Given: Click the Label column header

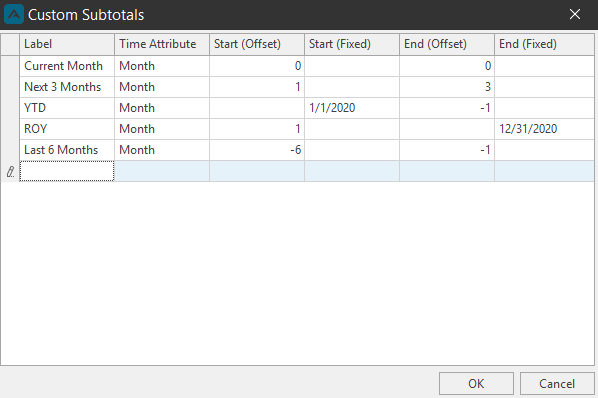Looking at the screenshot, I should click(x=67, y=44).
